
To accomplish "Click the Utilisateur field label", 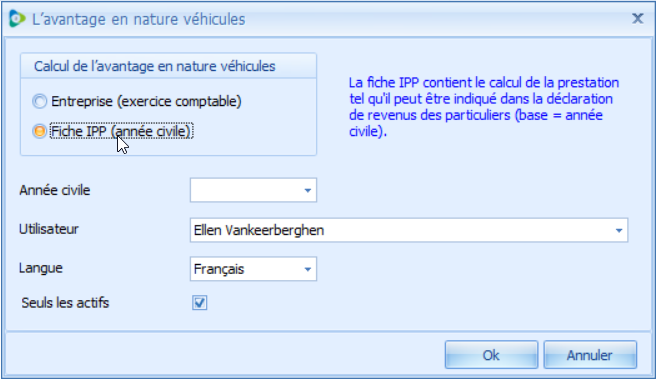I will point(49,229).
